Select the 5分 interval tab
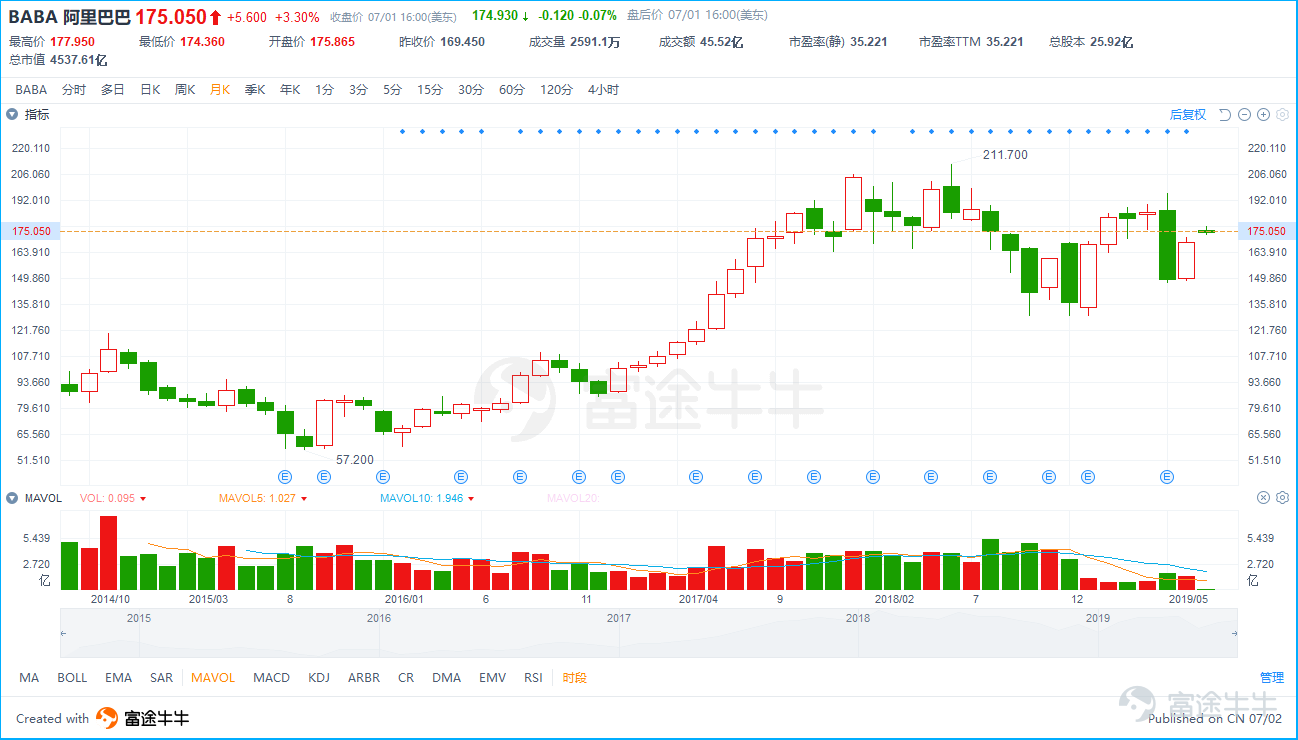Viewport: 1298px width, 740px height. [x=392, y=90]
